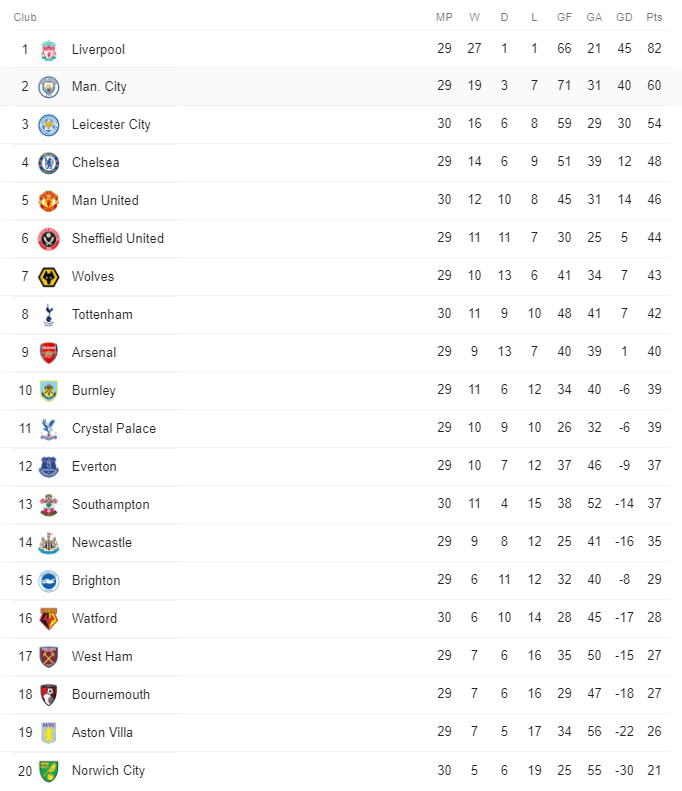Select the Man. City badge icon
The width and height of the screenshot is (682, 791).
[x=48, y=87]
